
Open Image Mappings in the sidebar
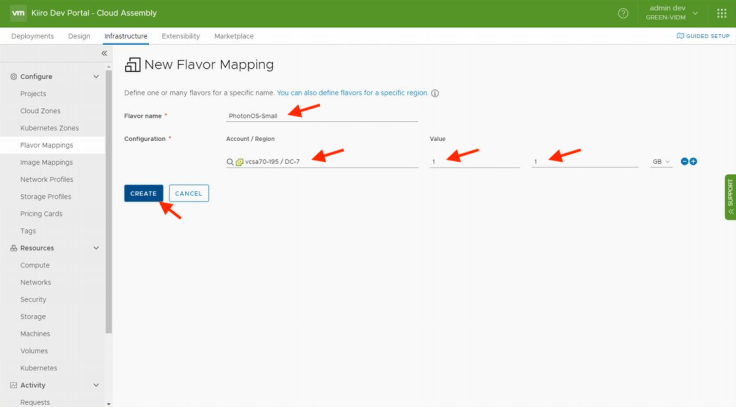point(46,162)
